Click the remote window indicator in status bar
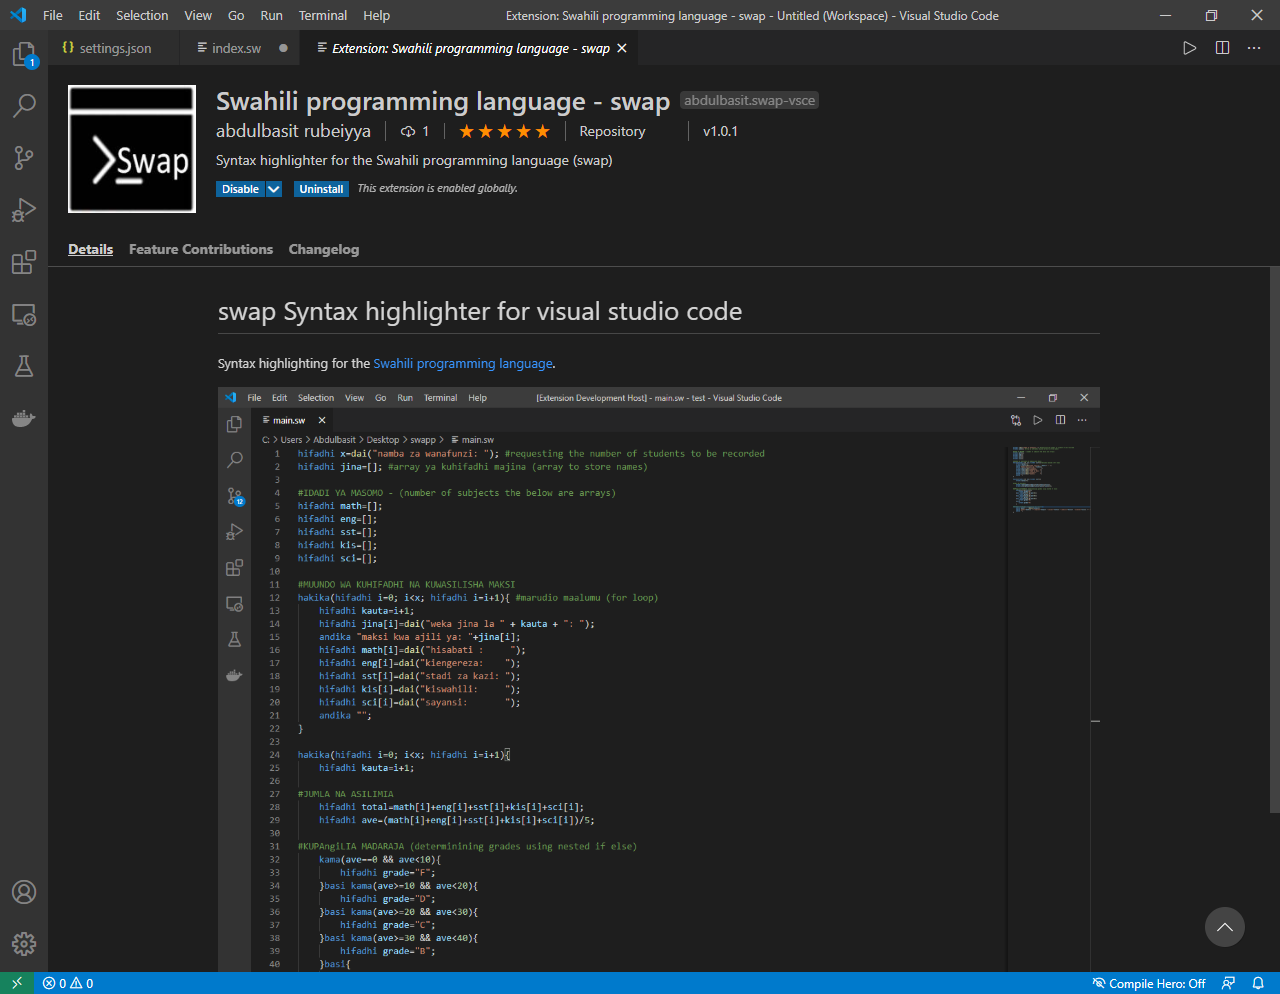The width and height of the screenshot is (1280, 994). (x=17, y=983)
